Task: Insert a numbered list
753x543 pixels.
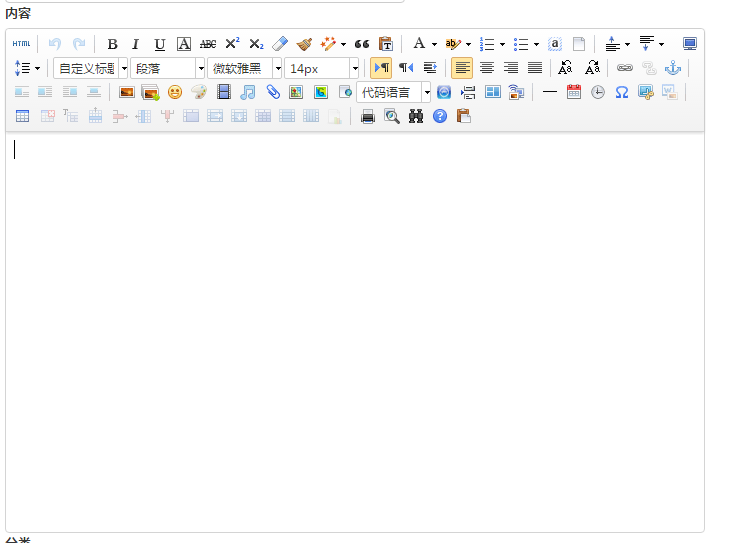Action: (x=487, y=44)
